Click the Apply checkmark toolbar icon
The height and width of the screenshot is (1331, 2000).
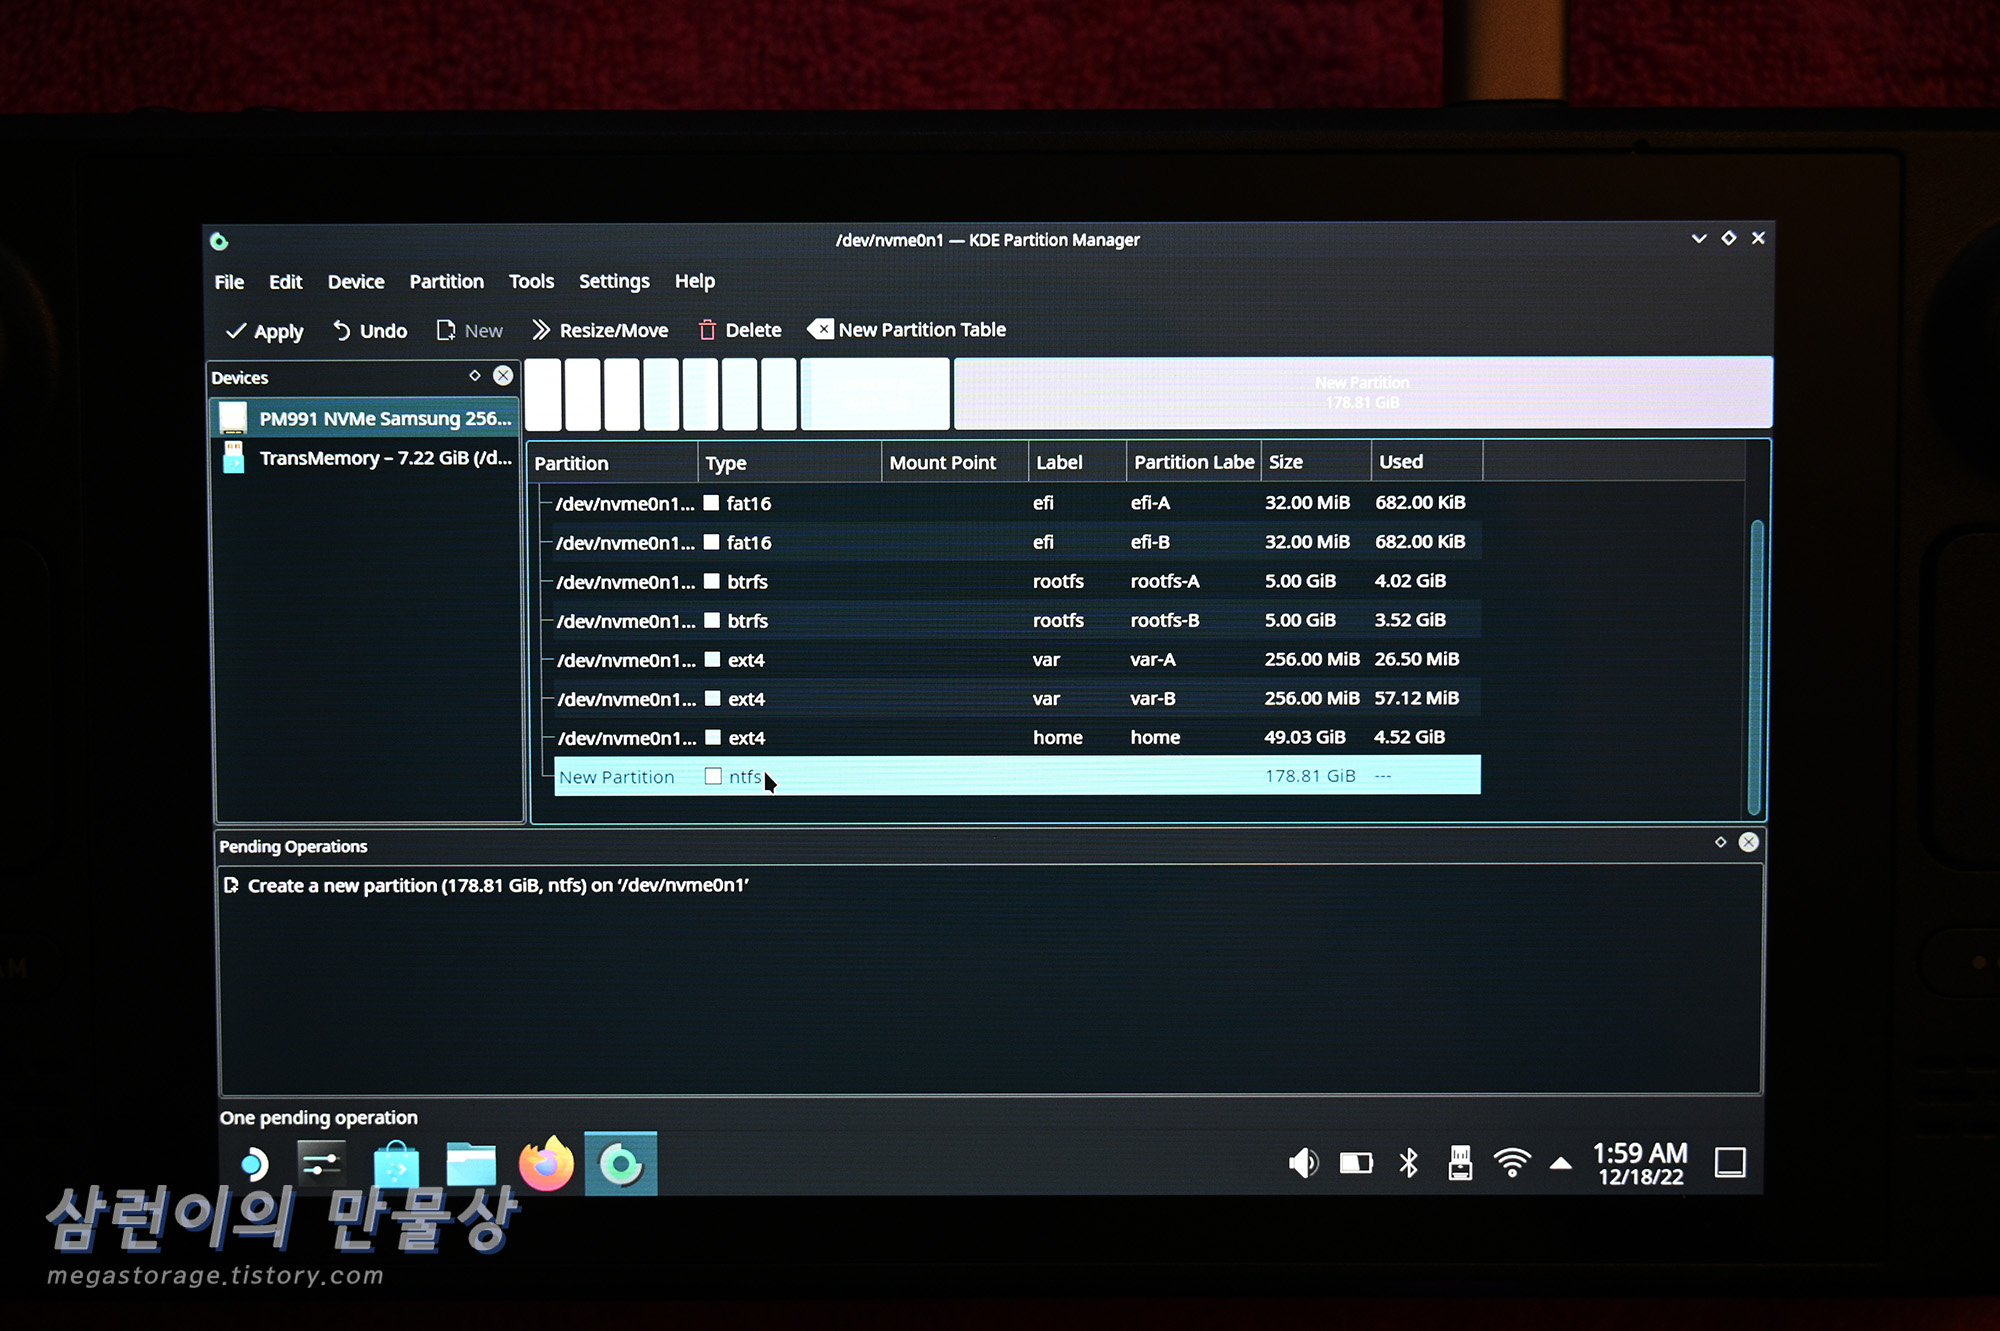pos(237,331)
